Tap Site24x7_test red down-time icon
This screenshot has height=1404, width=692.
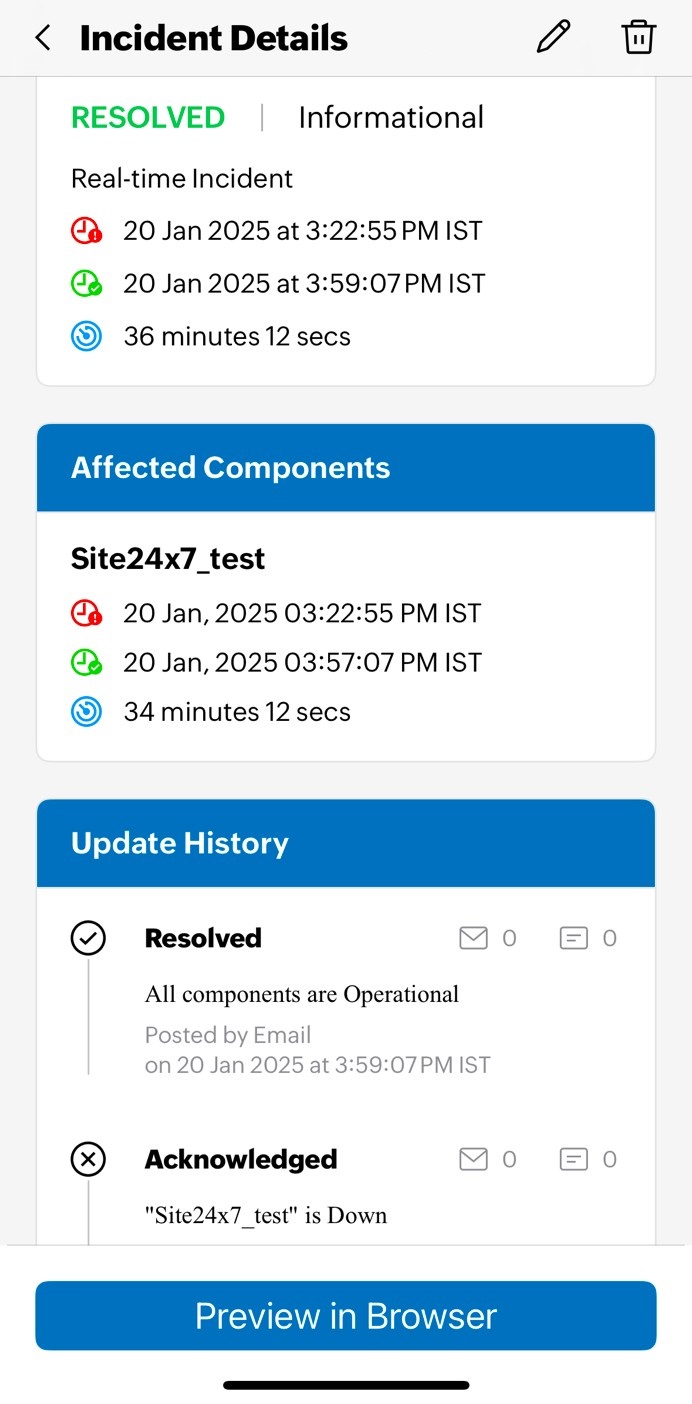tap(87, 613)
